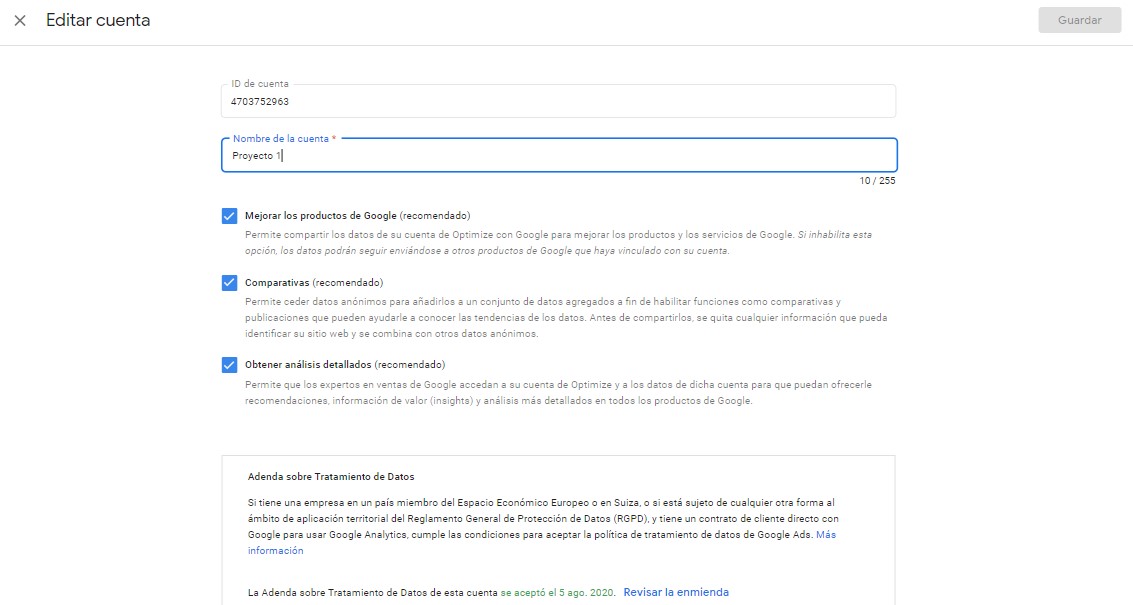This screenshot has width=1133, height=605.
Task: Click the Obtener análisis detallados label text
Action: click(x=345, y=365)
